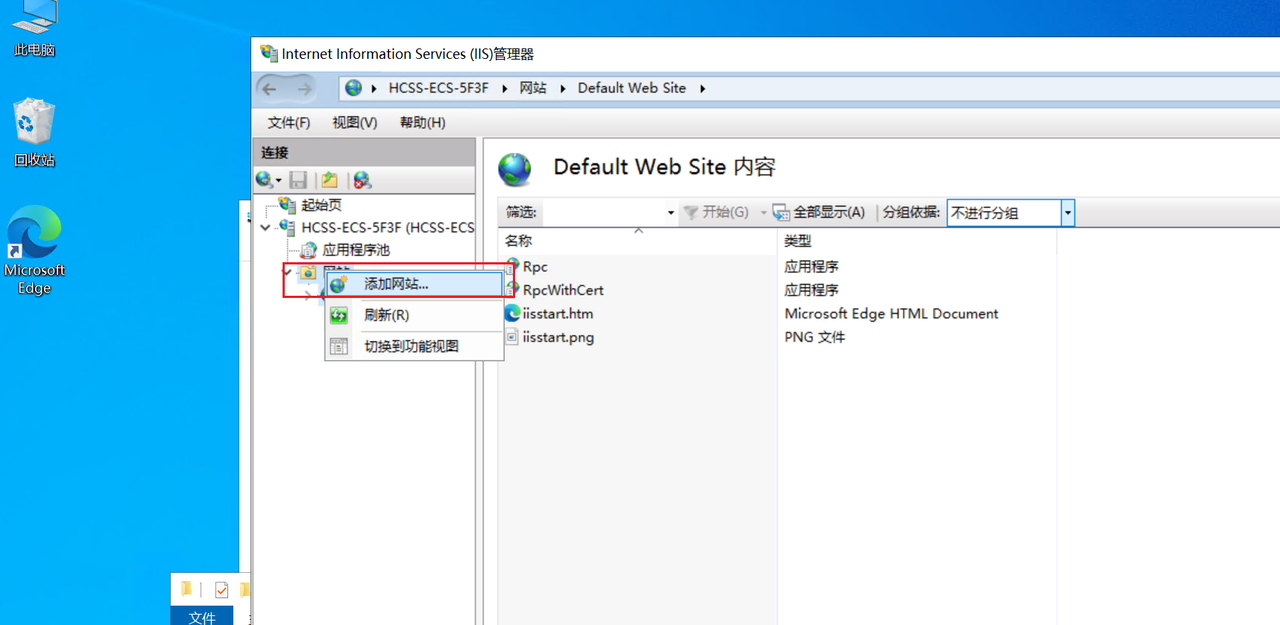Open dropdown arrow beside the connect globe icon
The image size is (1280, 625).
pos(278,181)
